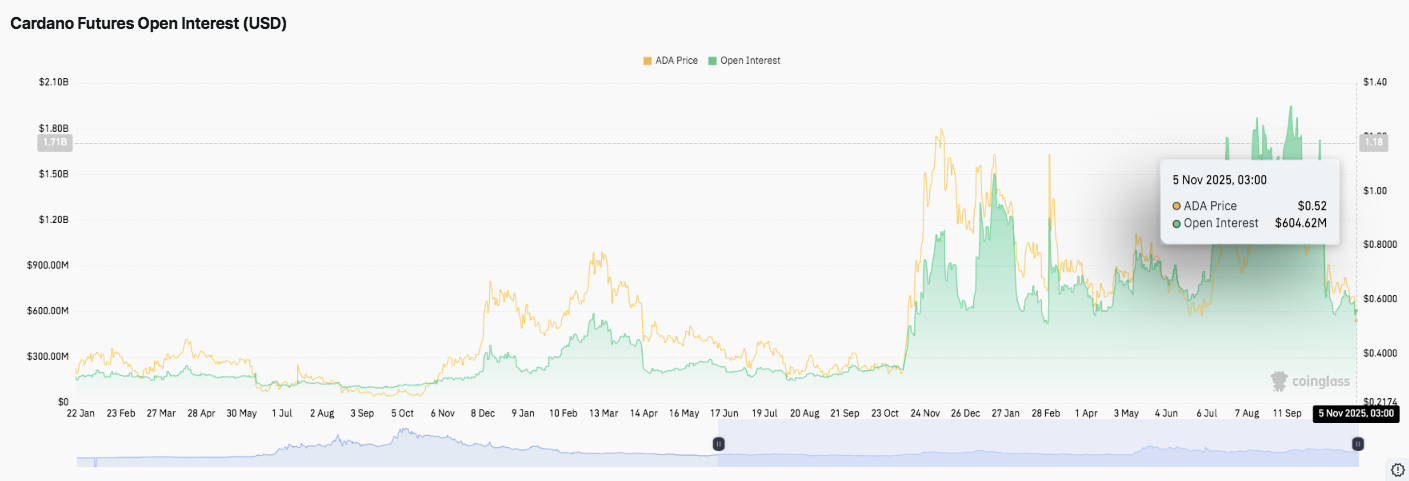This screenshot has height=481, width=1409.
Task: Click the green Open Interest legend marker
Action: coord(712,61)
